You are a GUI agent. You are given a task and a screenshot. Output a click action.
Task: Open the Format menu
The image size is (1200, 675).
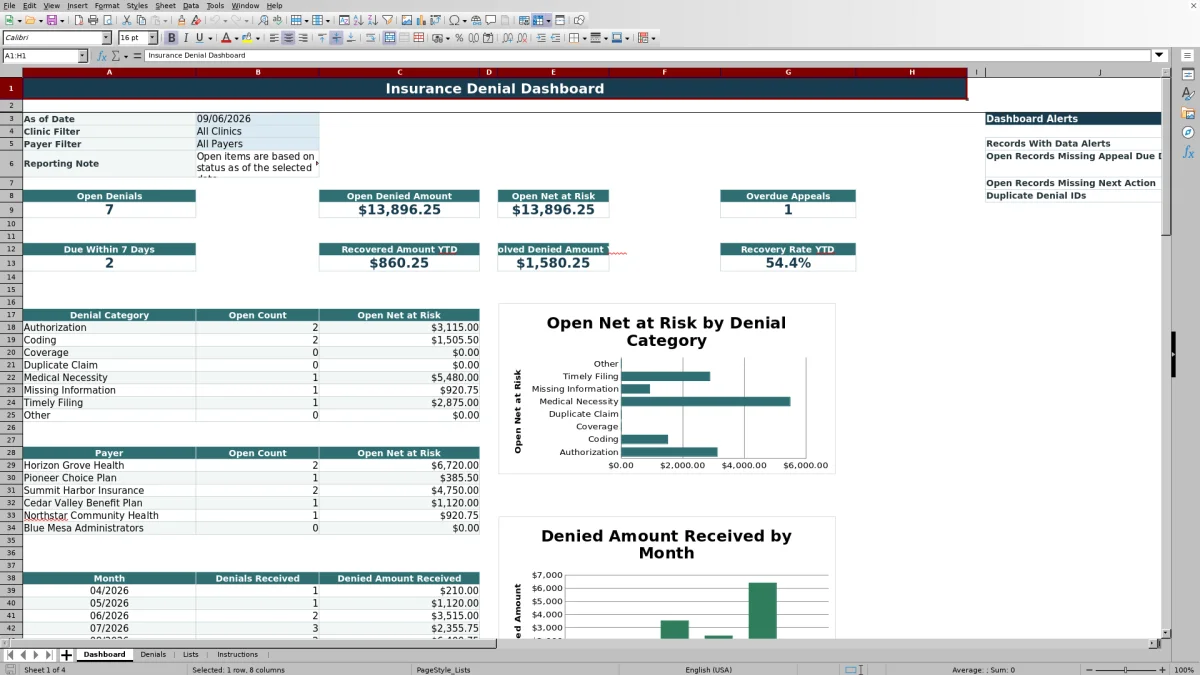coord(107,5)
